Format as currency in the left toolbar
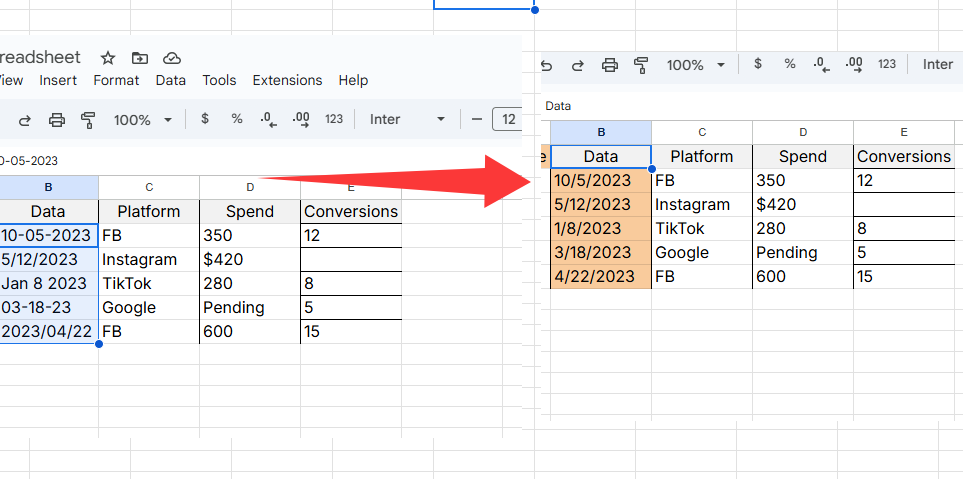Viewport: 963px width, 479px height. pos(205,119)
